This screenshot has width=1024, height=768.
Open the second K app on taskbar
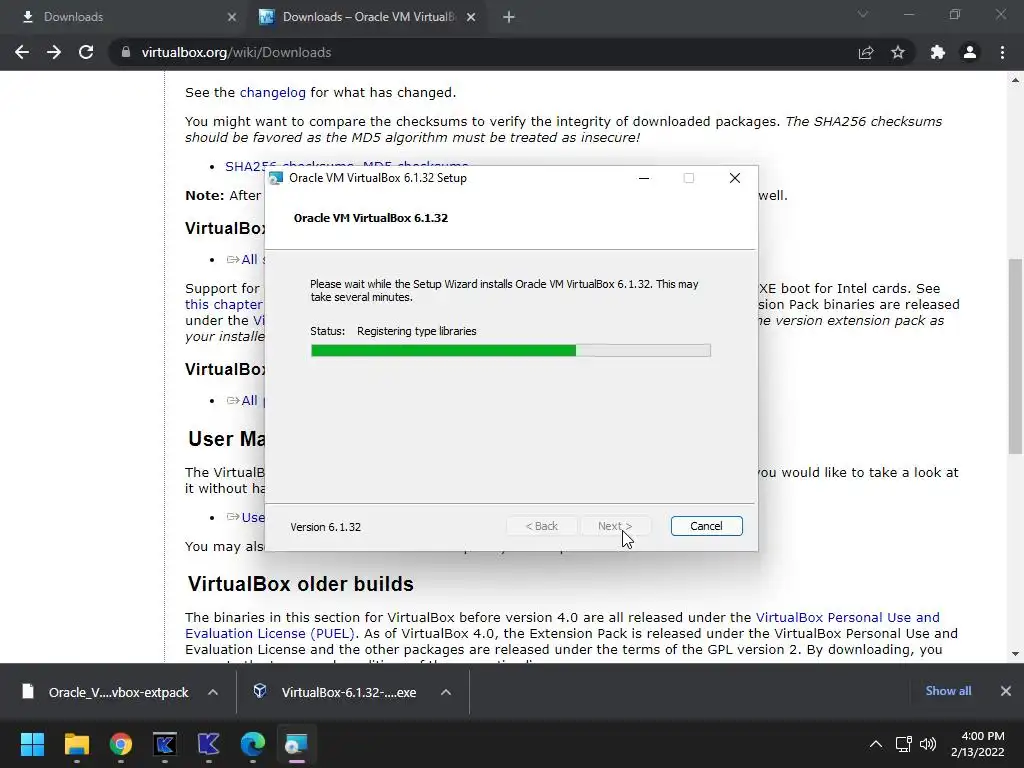[208, 744]
